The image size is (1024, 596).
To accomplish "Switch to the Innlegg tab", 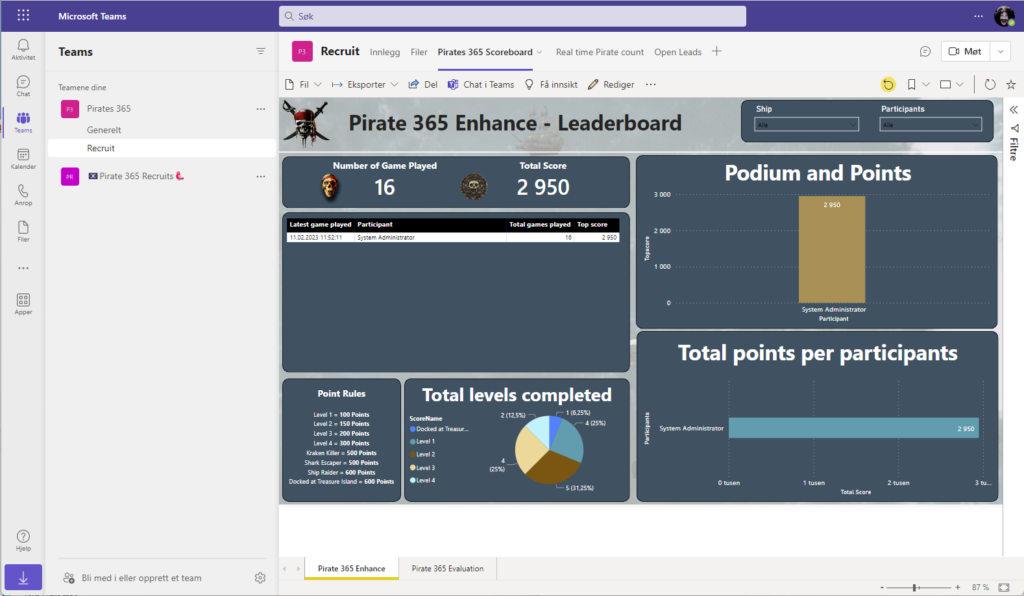I will click(385, 52).
